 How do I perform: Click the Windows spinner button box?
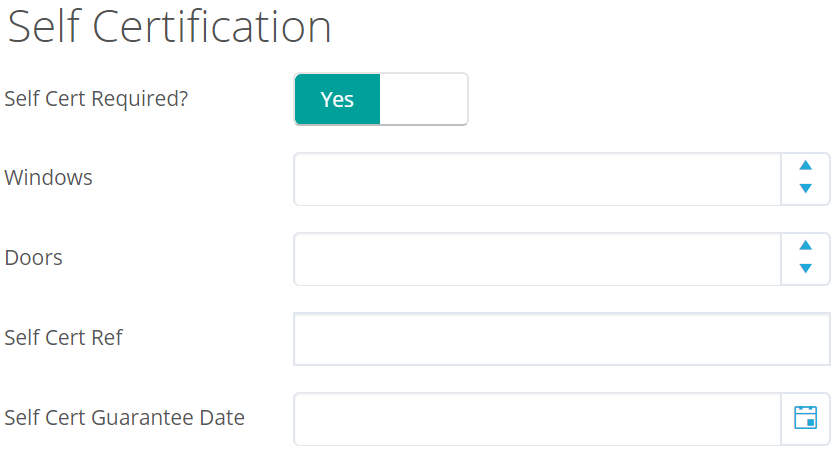(805, 178)
